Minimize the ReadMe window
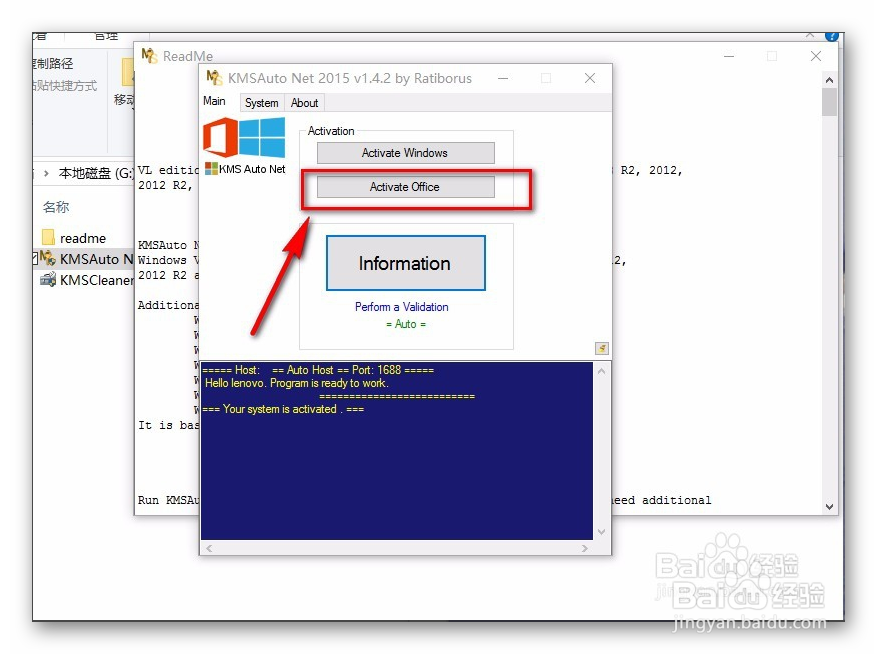The image size is (877, 654). pyautogui.click(x=729, y=56)
